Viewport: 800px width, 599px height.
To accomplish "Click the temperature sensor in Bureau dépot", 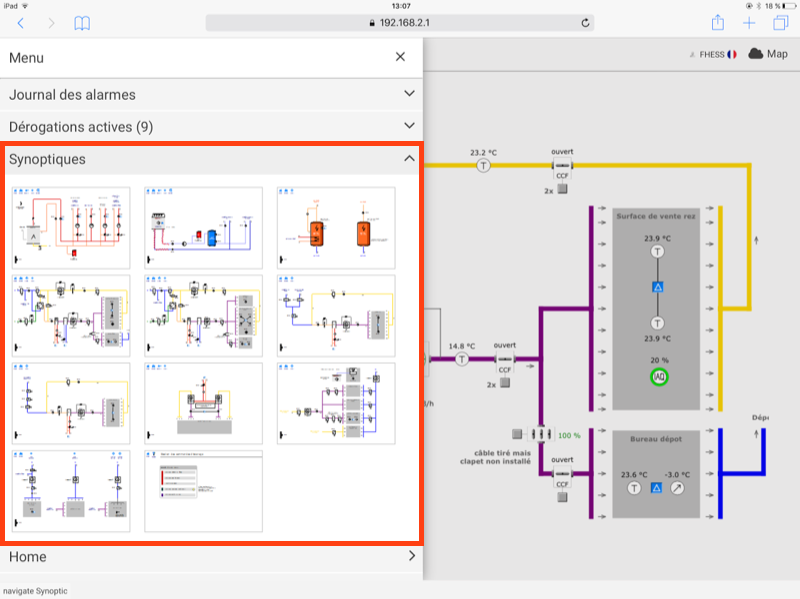I will pyautogui.click(x=634, y=488).
